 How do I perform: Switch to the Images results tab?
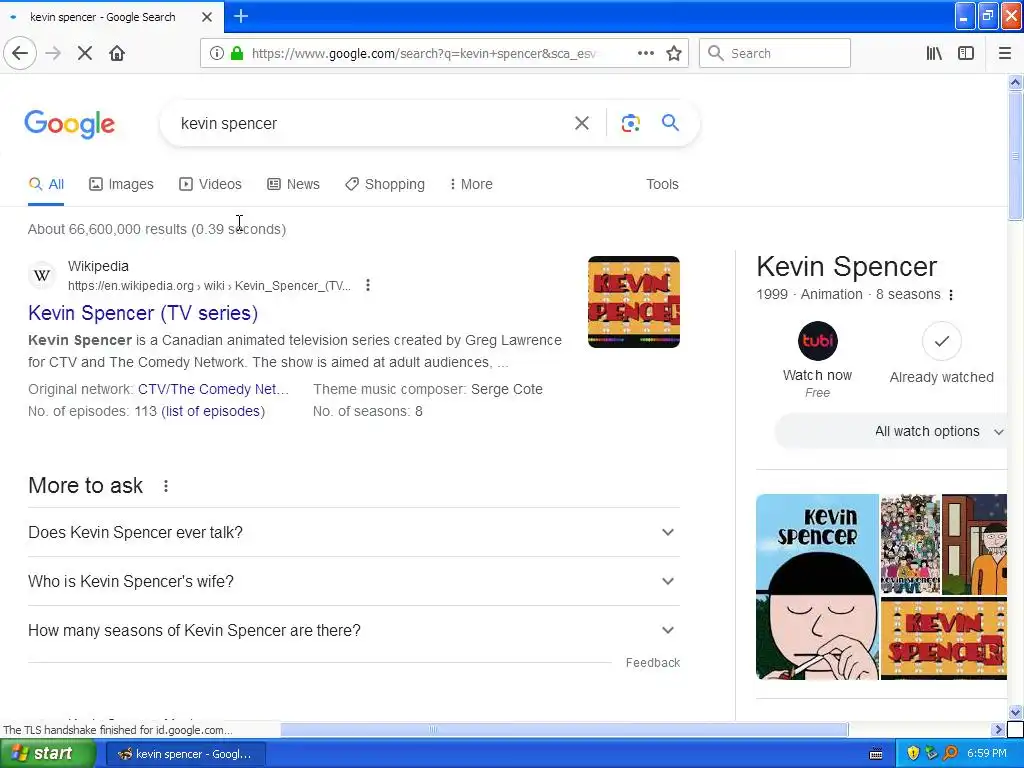(x=121, y=184)
